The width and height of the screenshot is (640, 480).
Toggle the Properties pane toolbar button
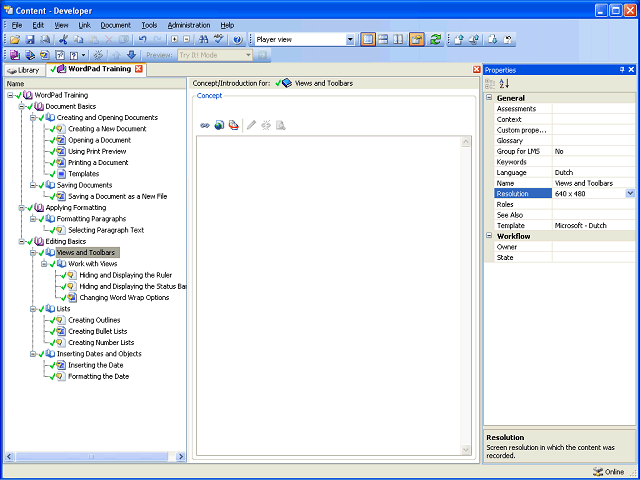pos(417,40)
